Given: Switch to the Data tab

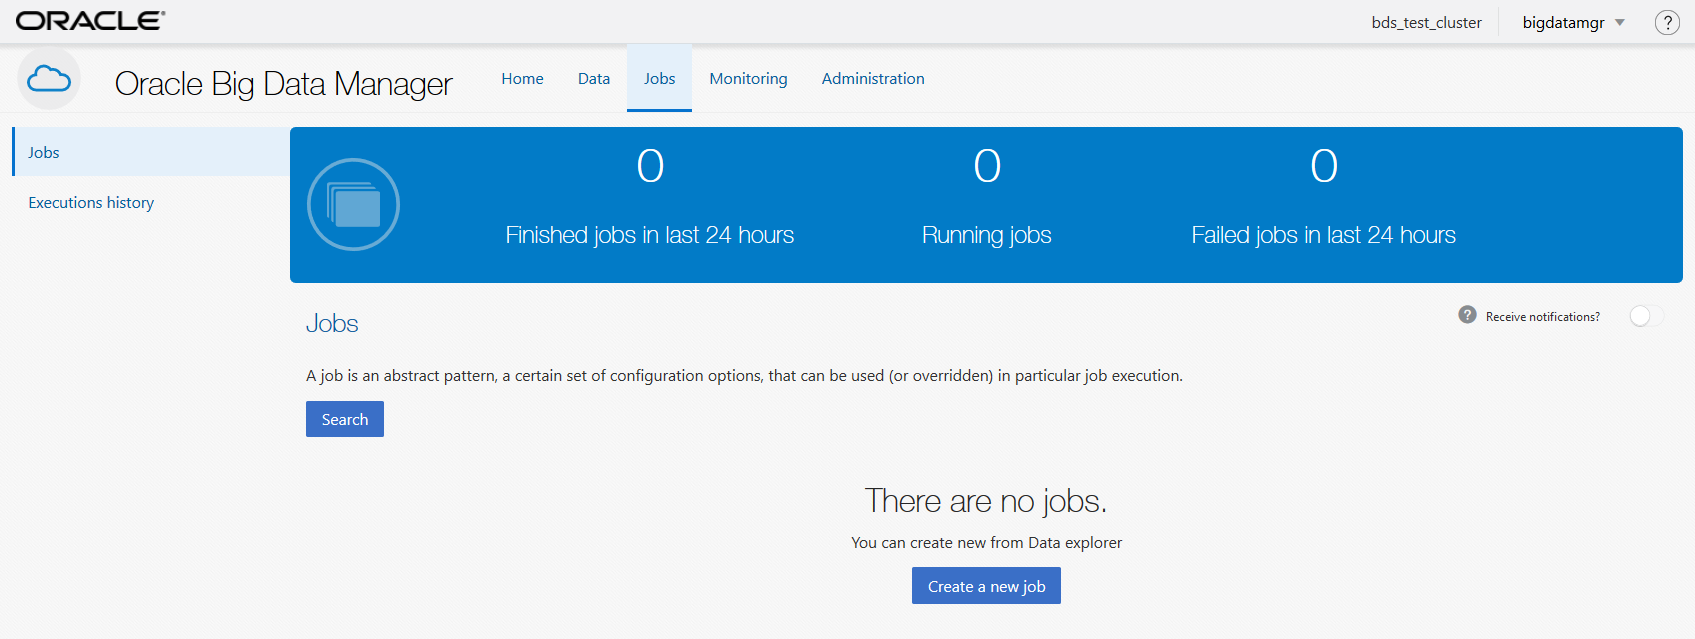Looking at the screenshot, I should tap(594, 78).
